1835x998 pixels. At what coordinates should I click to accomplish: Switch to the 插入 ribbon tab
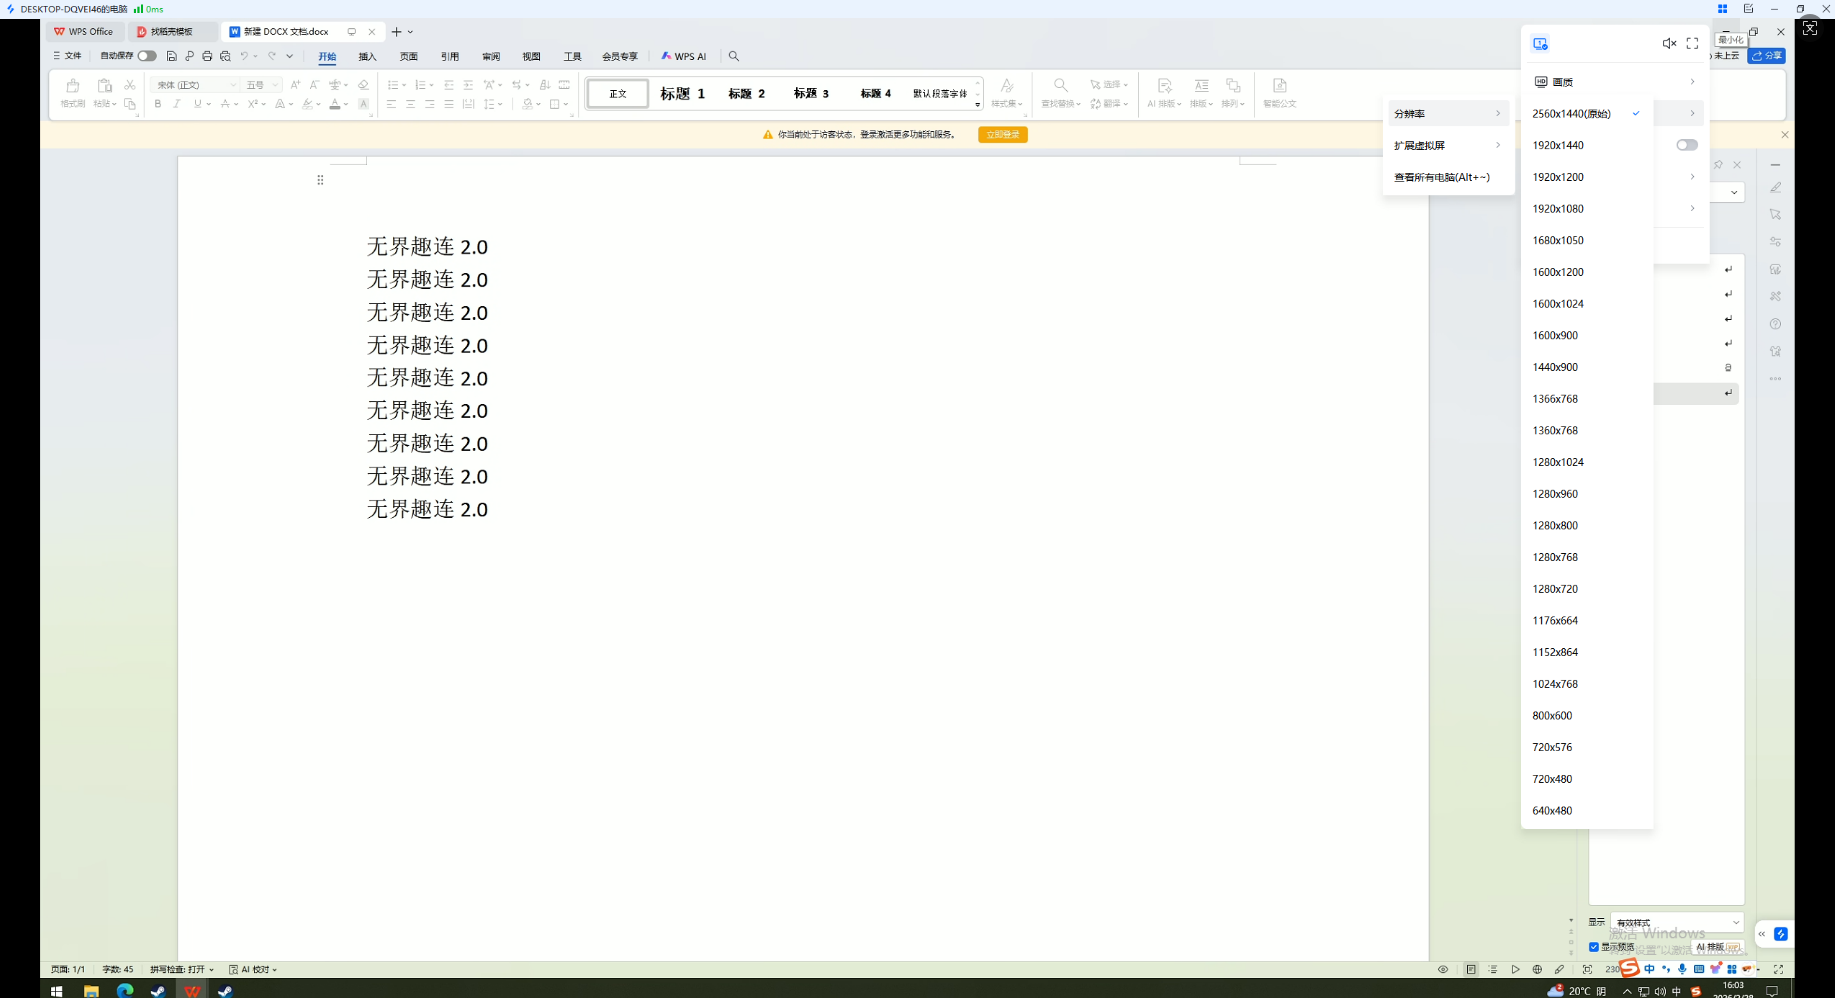click(x=367, y=57)
